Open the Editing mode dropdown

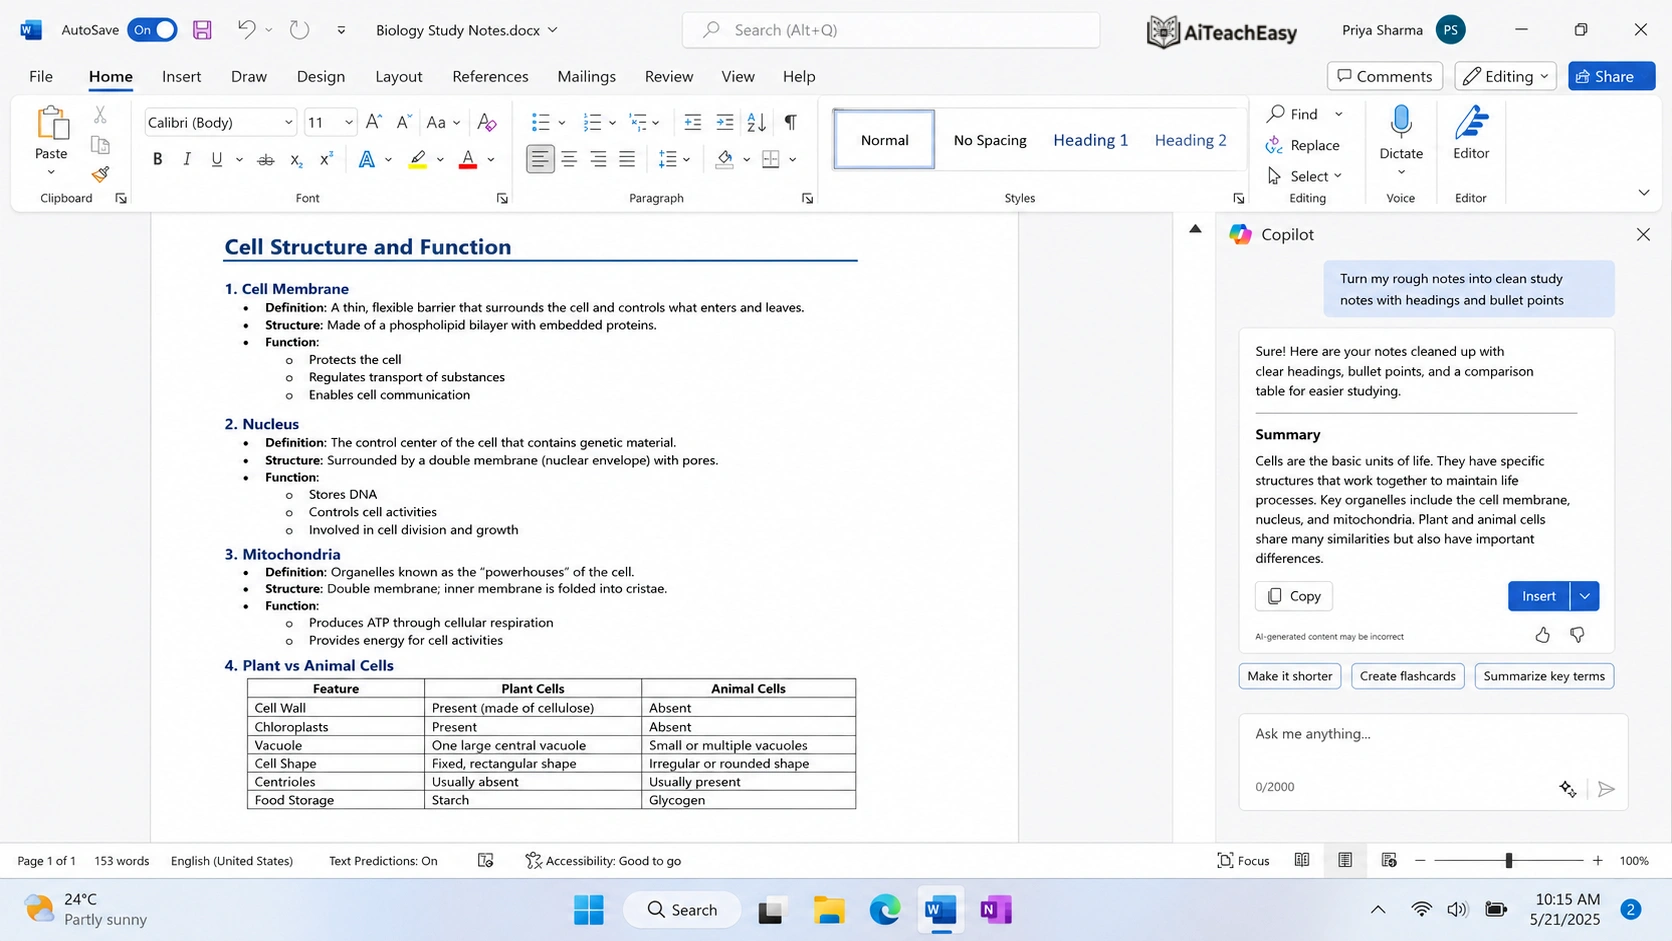point(1505,76)
